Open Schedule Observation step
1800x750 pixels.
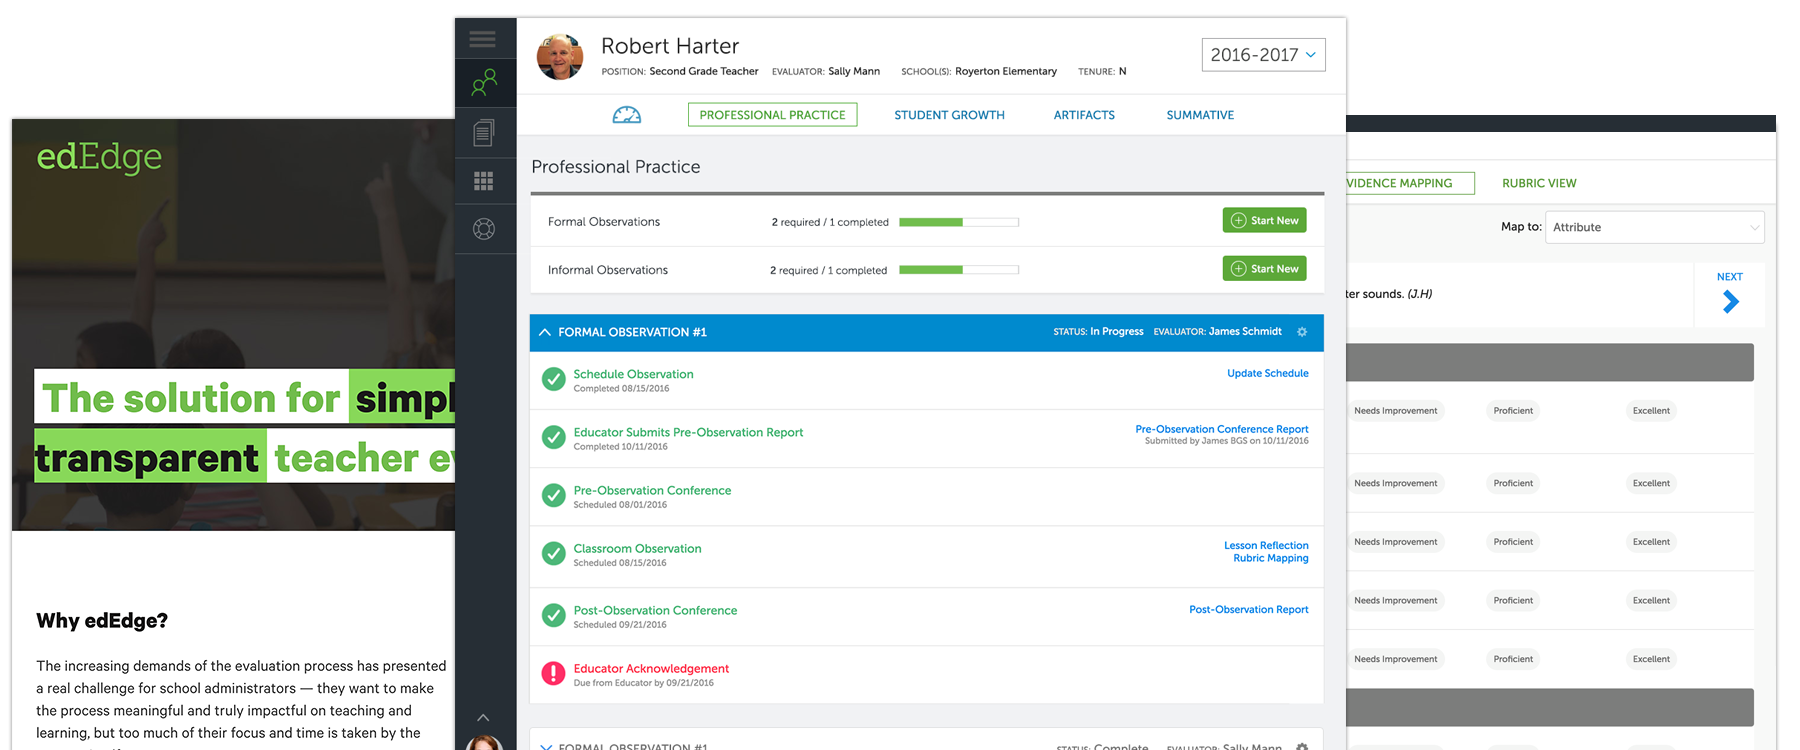(x=633, y=374)
